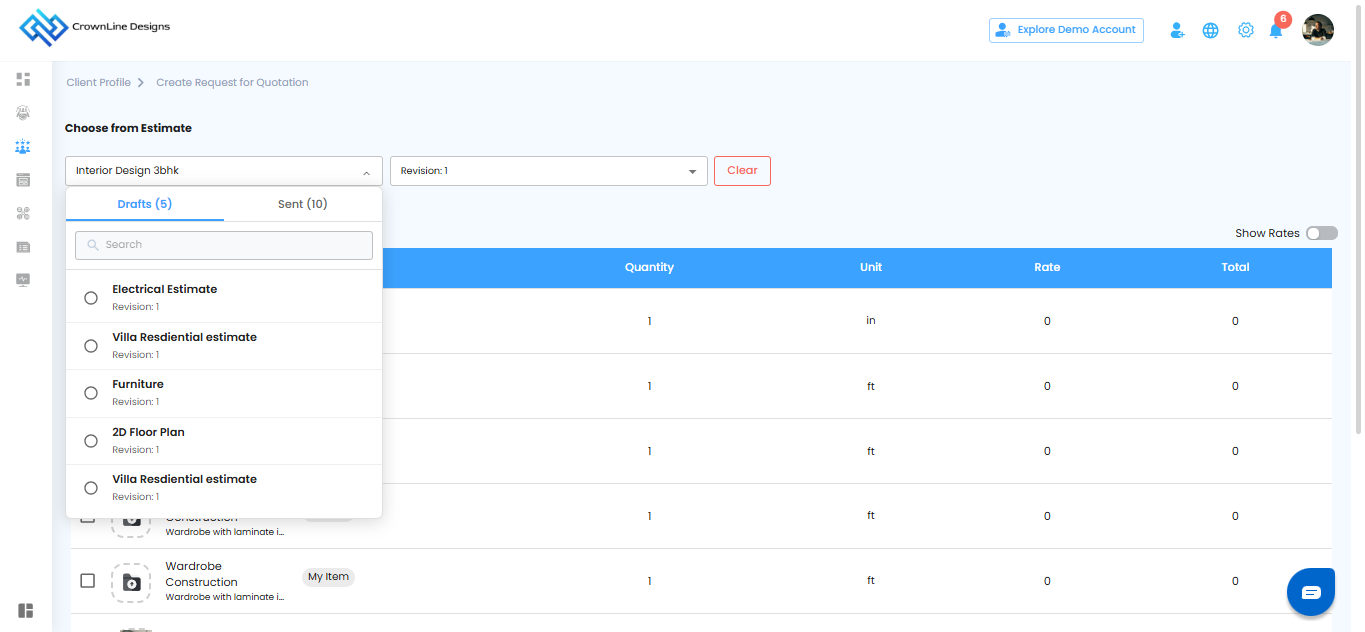Click the Total column header
The width and height of the screenshot is (1365, 632).
tap(1235, 267)
